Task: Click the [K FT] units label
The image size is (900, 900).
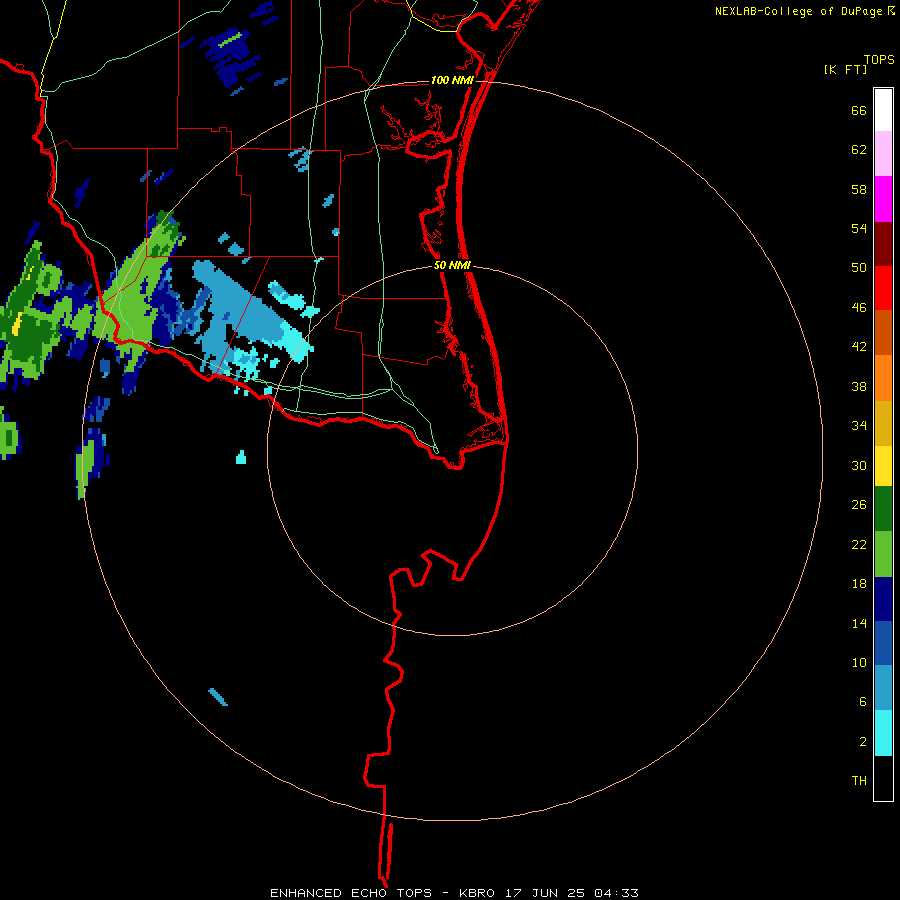Action: pos(845,69)
